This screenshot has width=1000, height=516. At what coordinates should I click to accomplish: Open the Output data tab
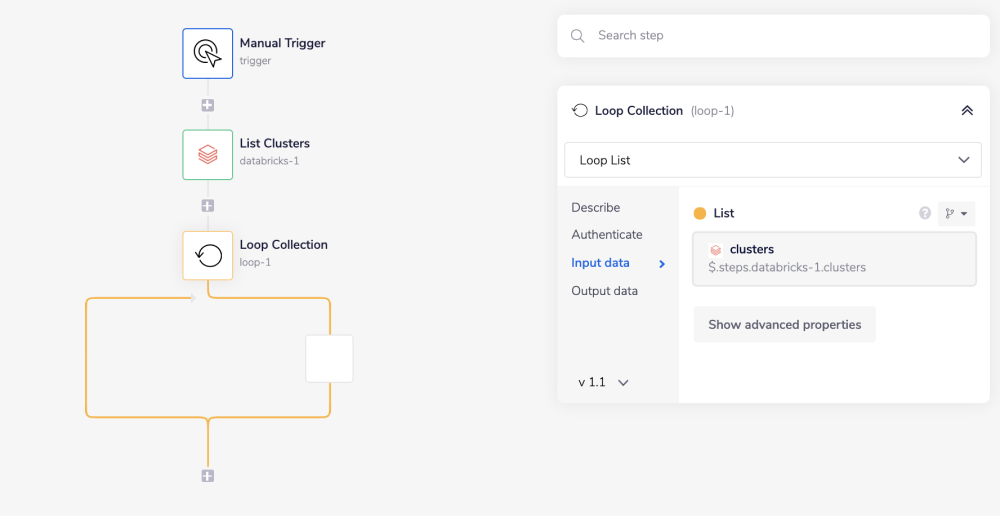[604, 291]
